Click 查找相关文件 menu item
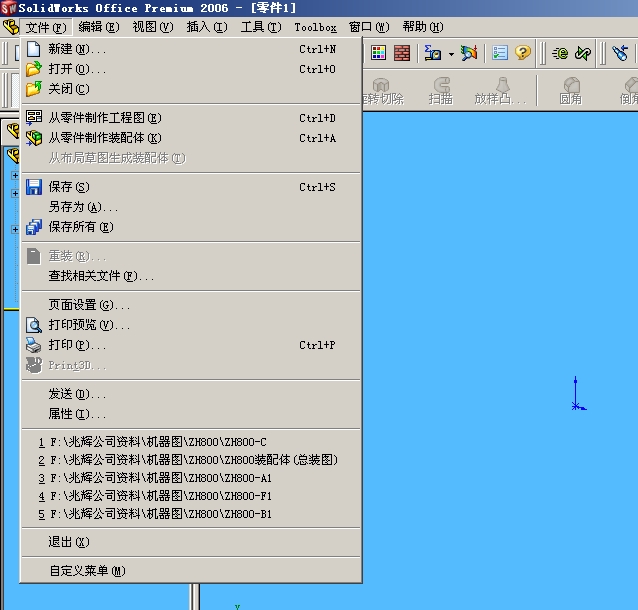 pyautogui.click(x=191, y=276)
